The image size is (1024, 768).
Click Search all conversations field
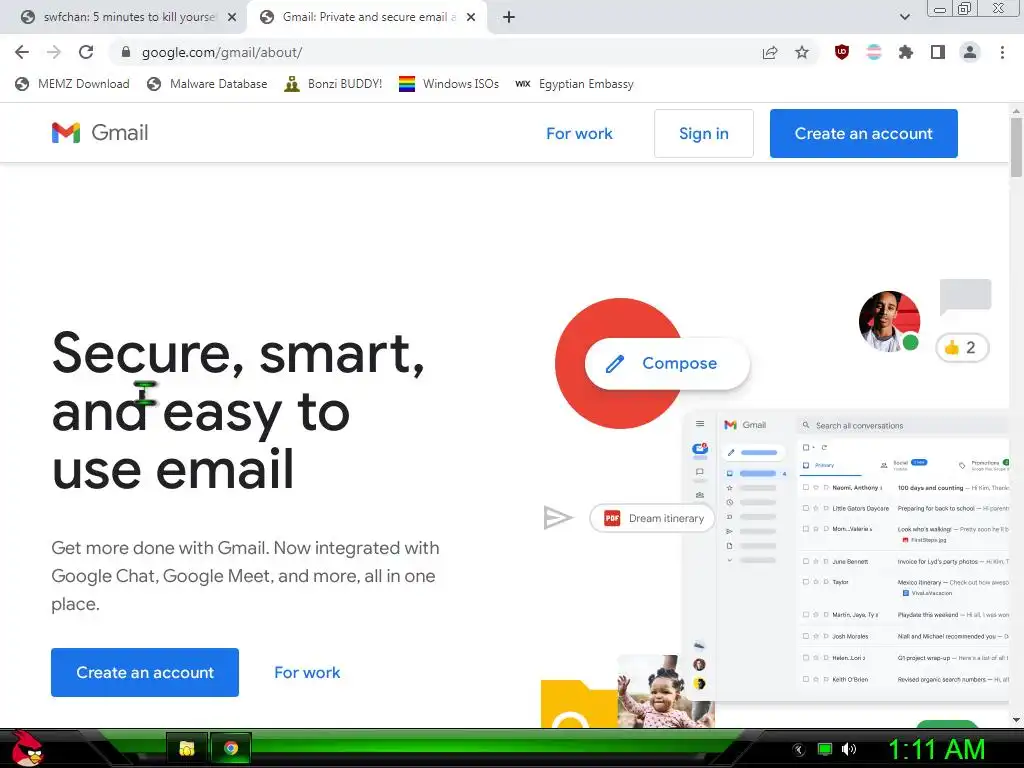[904, 425]
